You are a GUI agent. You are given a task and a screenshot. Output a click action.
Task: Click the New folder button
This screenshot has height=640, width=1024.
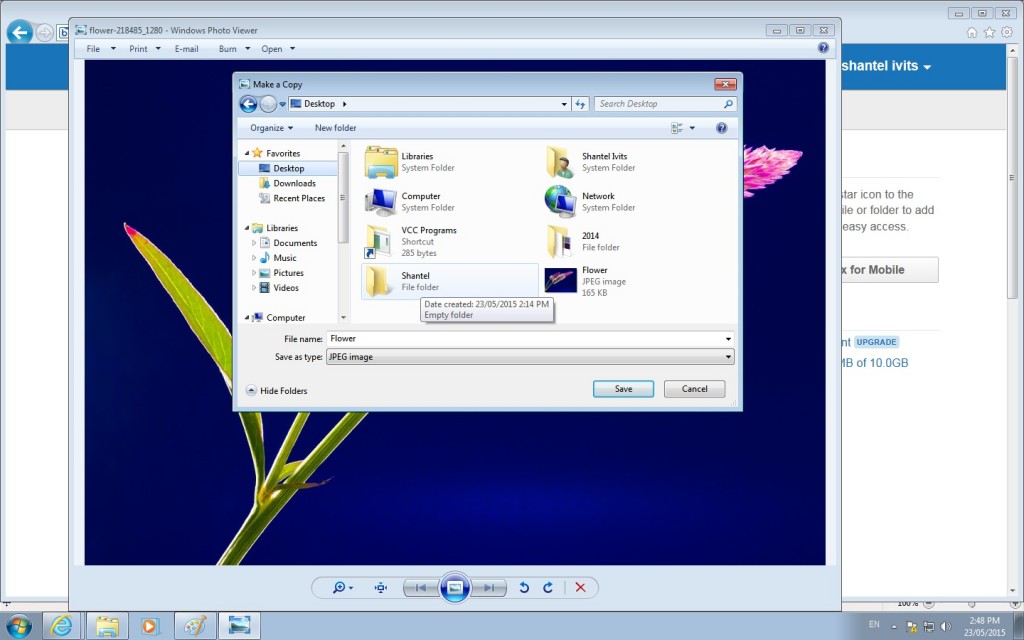tap(336, 128)
